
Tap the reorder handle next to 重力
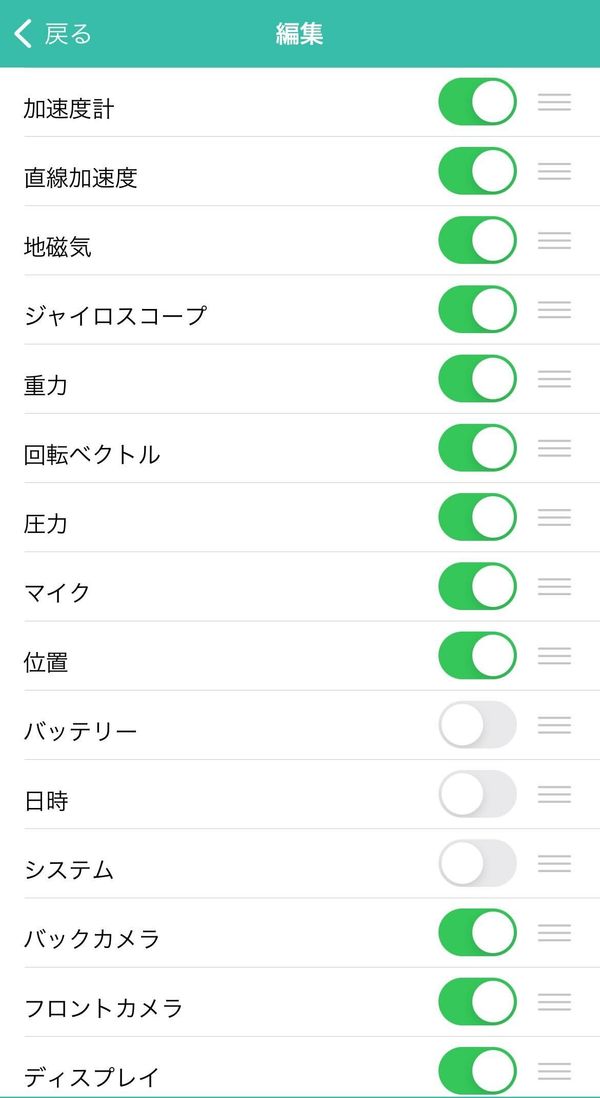554,379
